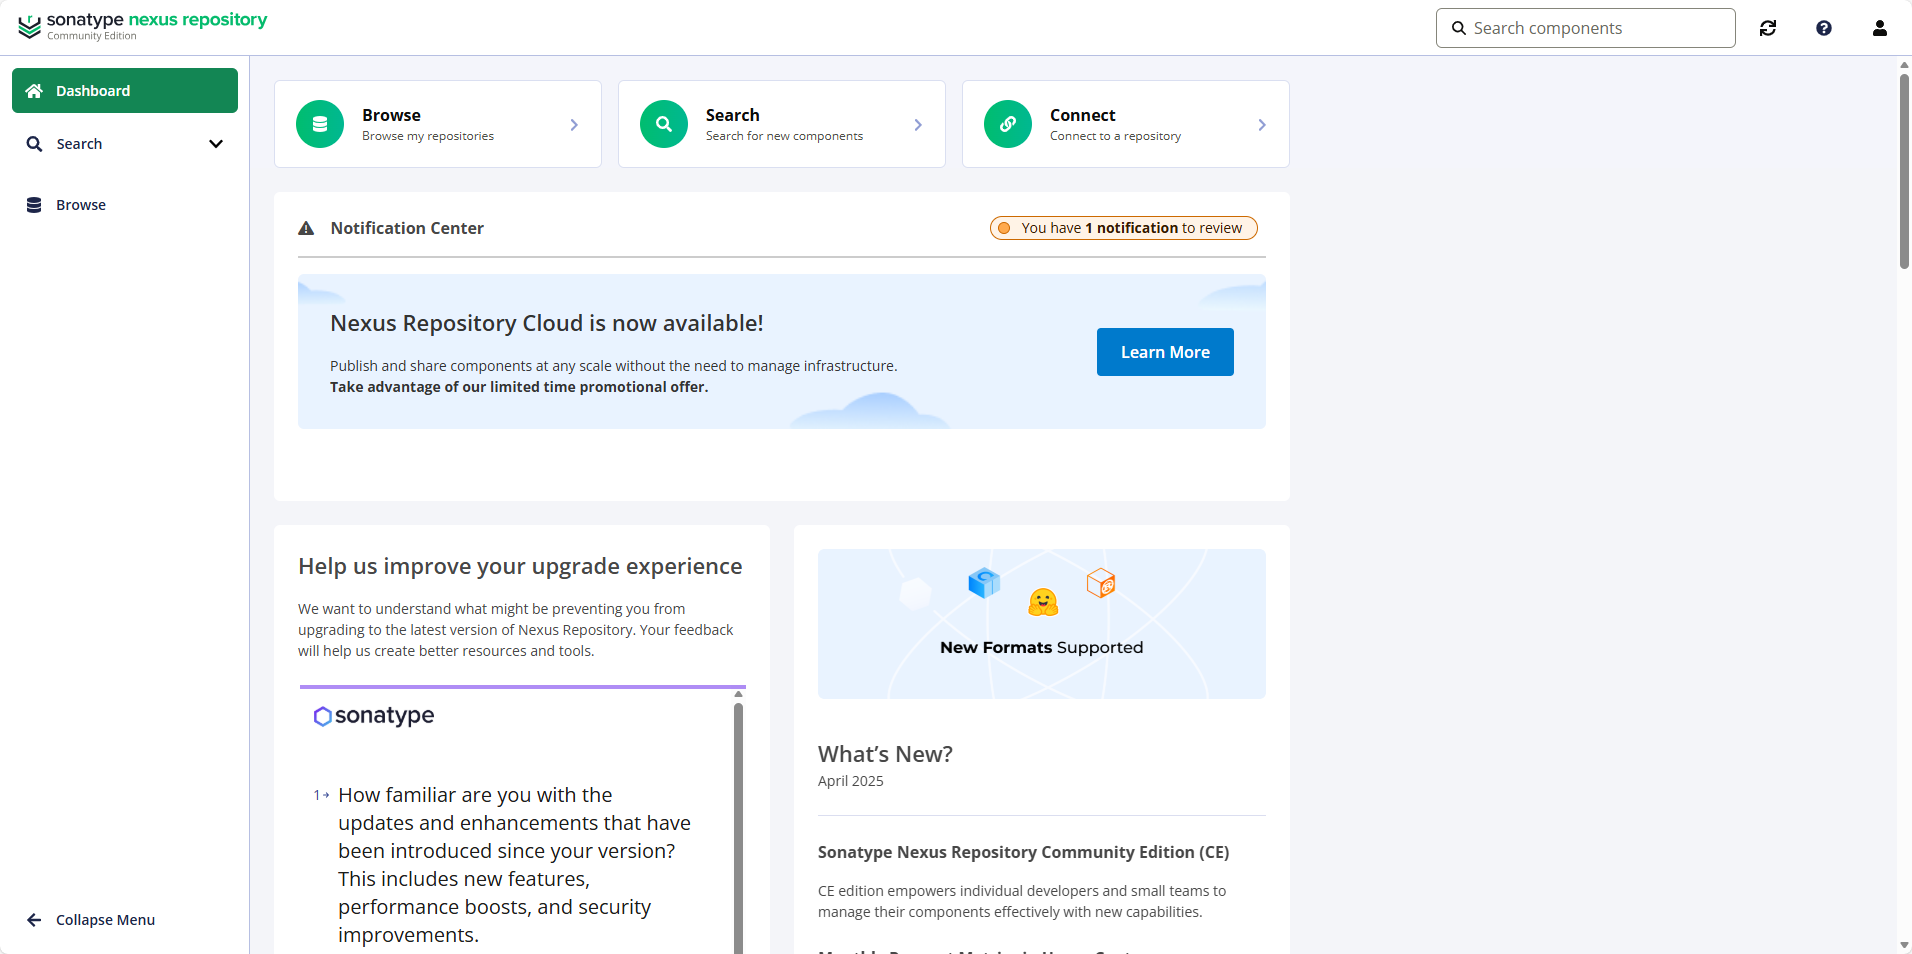Open the Connect card chevron arrow
This screenshot has height=954, width=1912.
click(x=1262, y=125)
